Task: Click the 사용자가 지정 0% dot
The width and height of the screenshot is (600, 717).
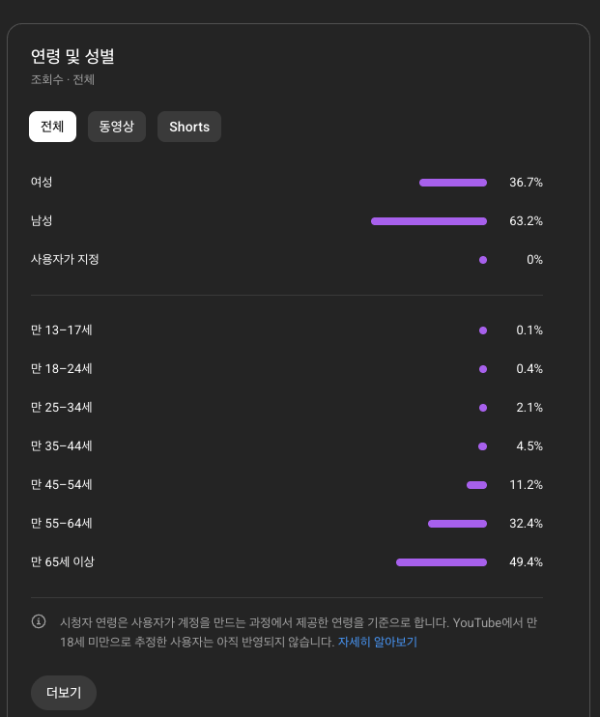Action: coord(483,260)
